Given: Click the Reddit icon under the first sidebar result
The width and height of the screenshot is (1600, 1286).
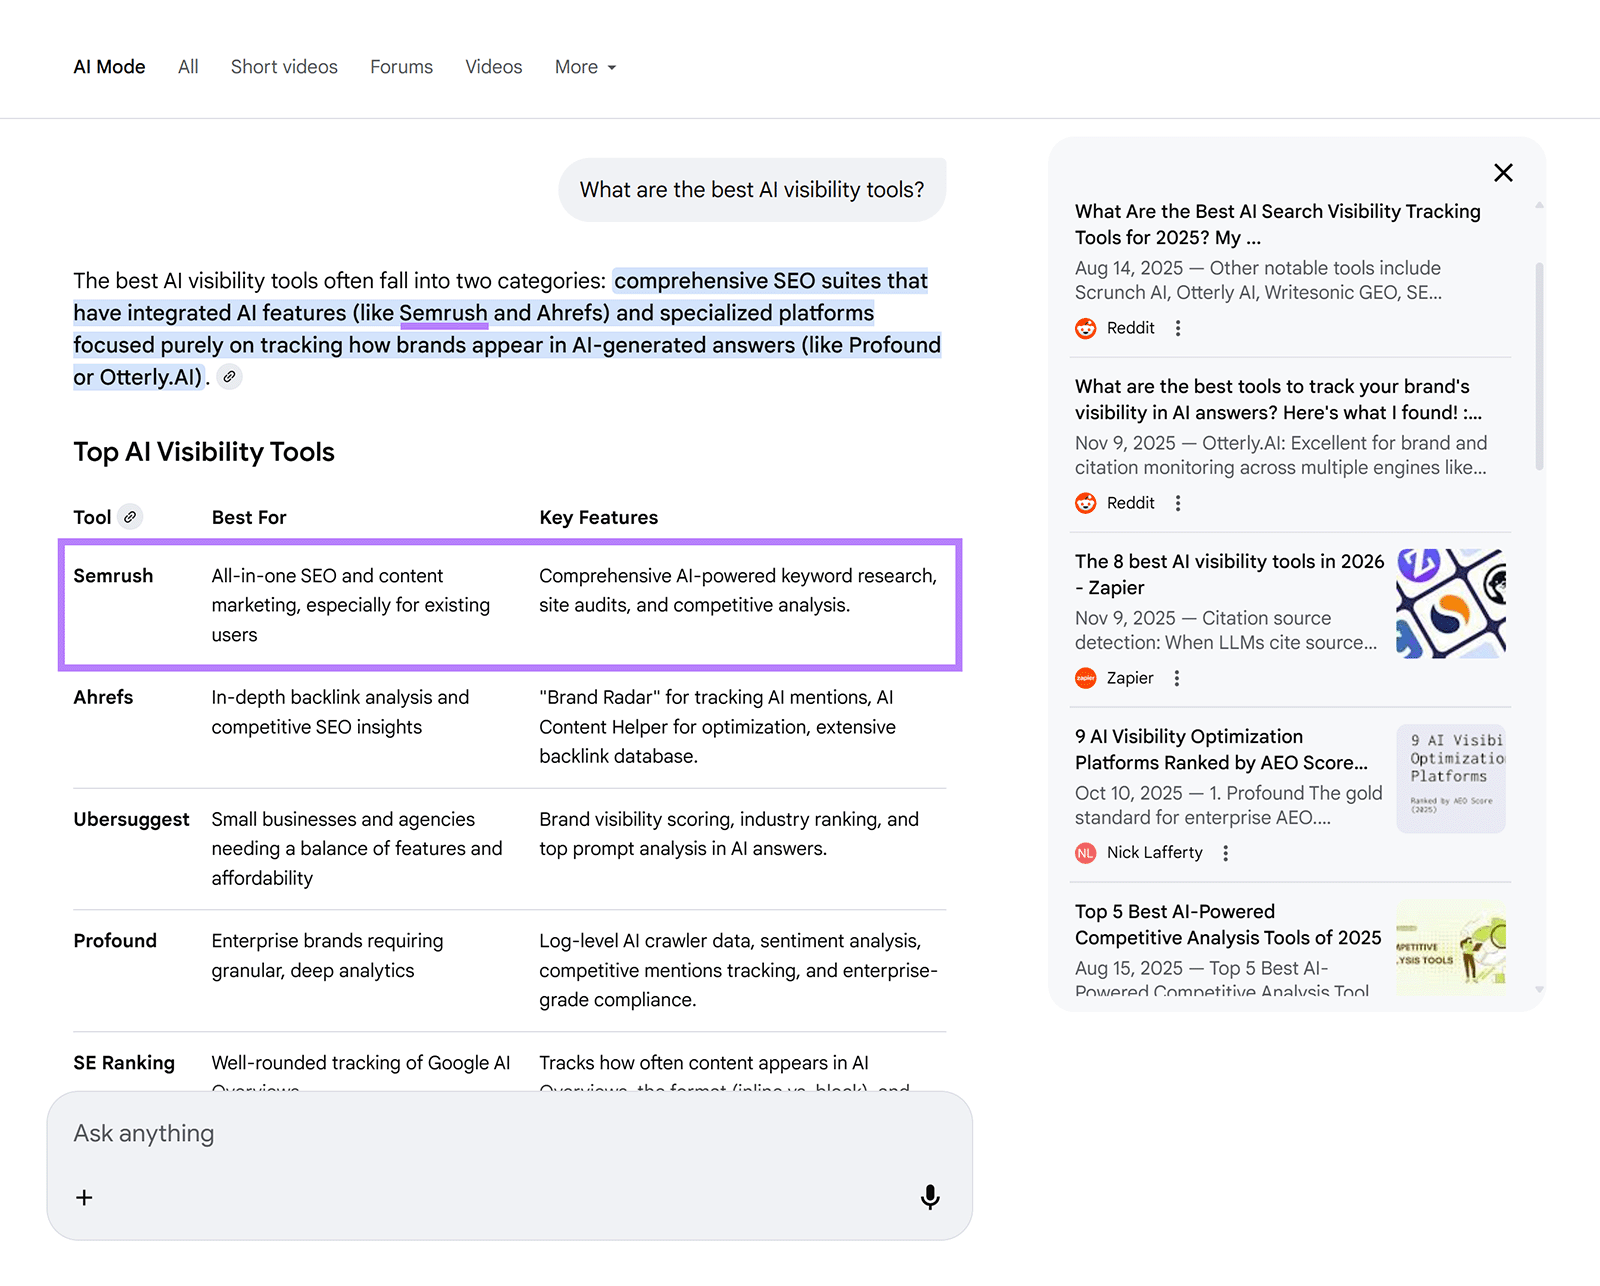Looking at the screenshot, I should (x=1085, y=328).
